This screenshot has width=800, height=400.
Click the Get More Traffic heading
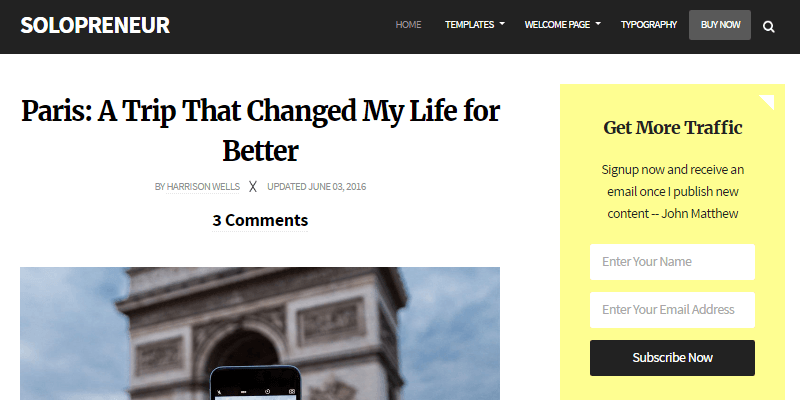coord(673,127)
